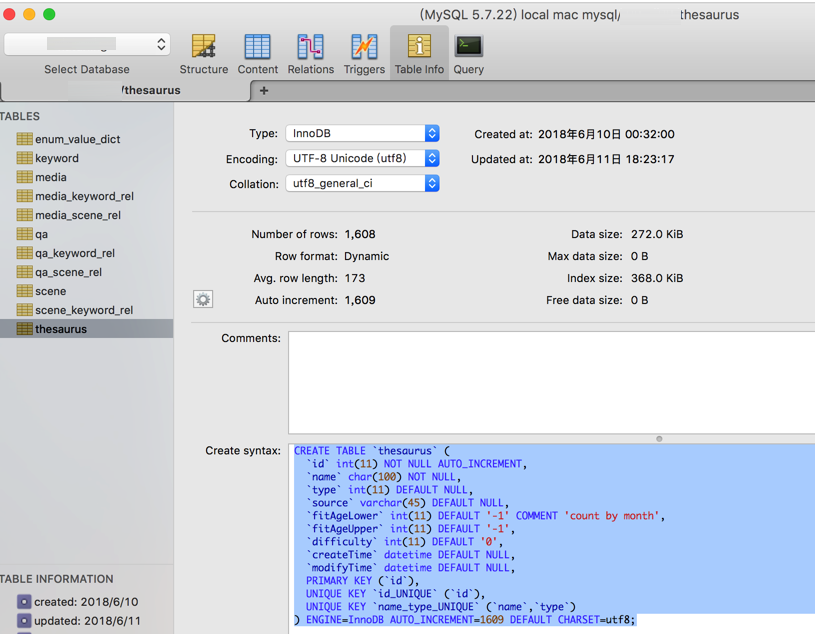Open the Structure view icon
The height and width of the screenshot is (634, 815).
[204, 46]
